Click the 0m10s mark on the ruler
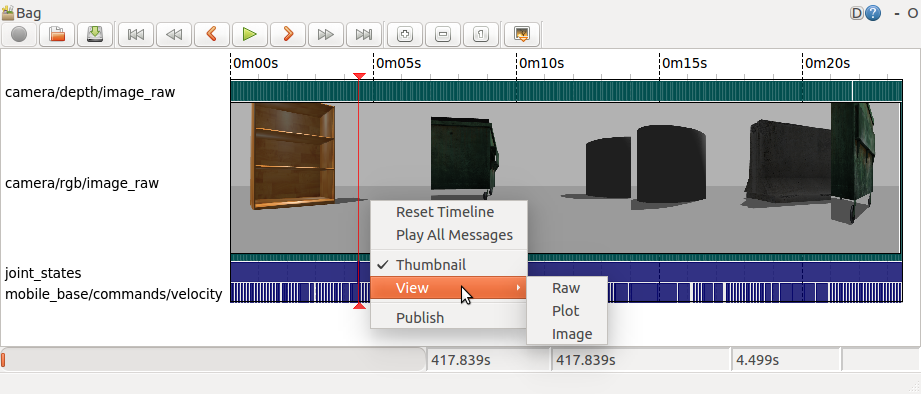Image resolution: width=921 pixels, height=394 pixels. [541, 63]
